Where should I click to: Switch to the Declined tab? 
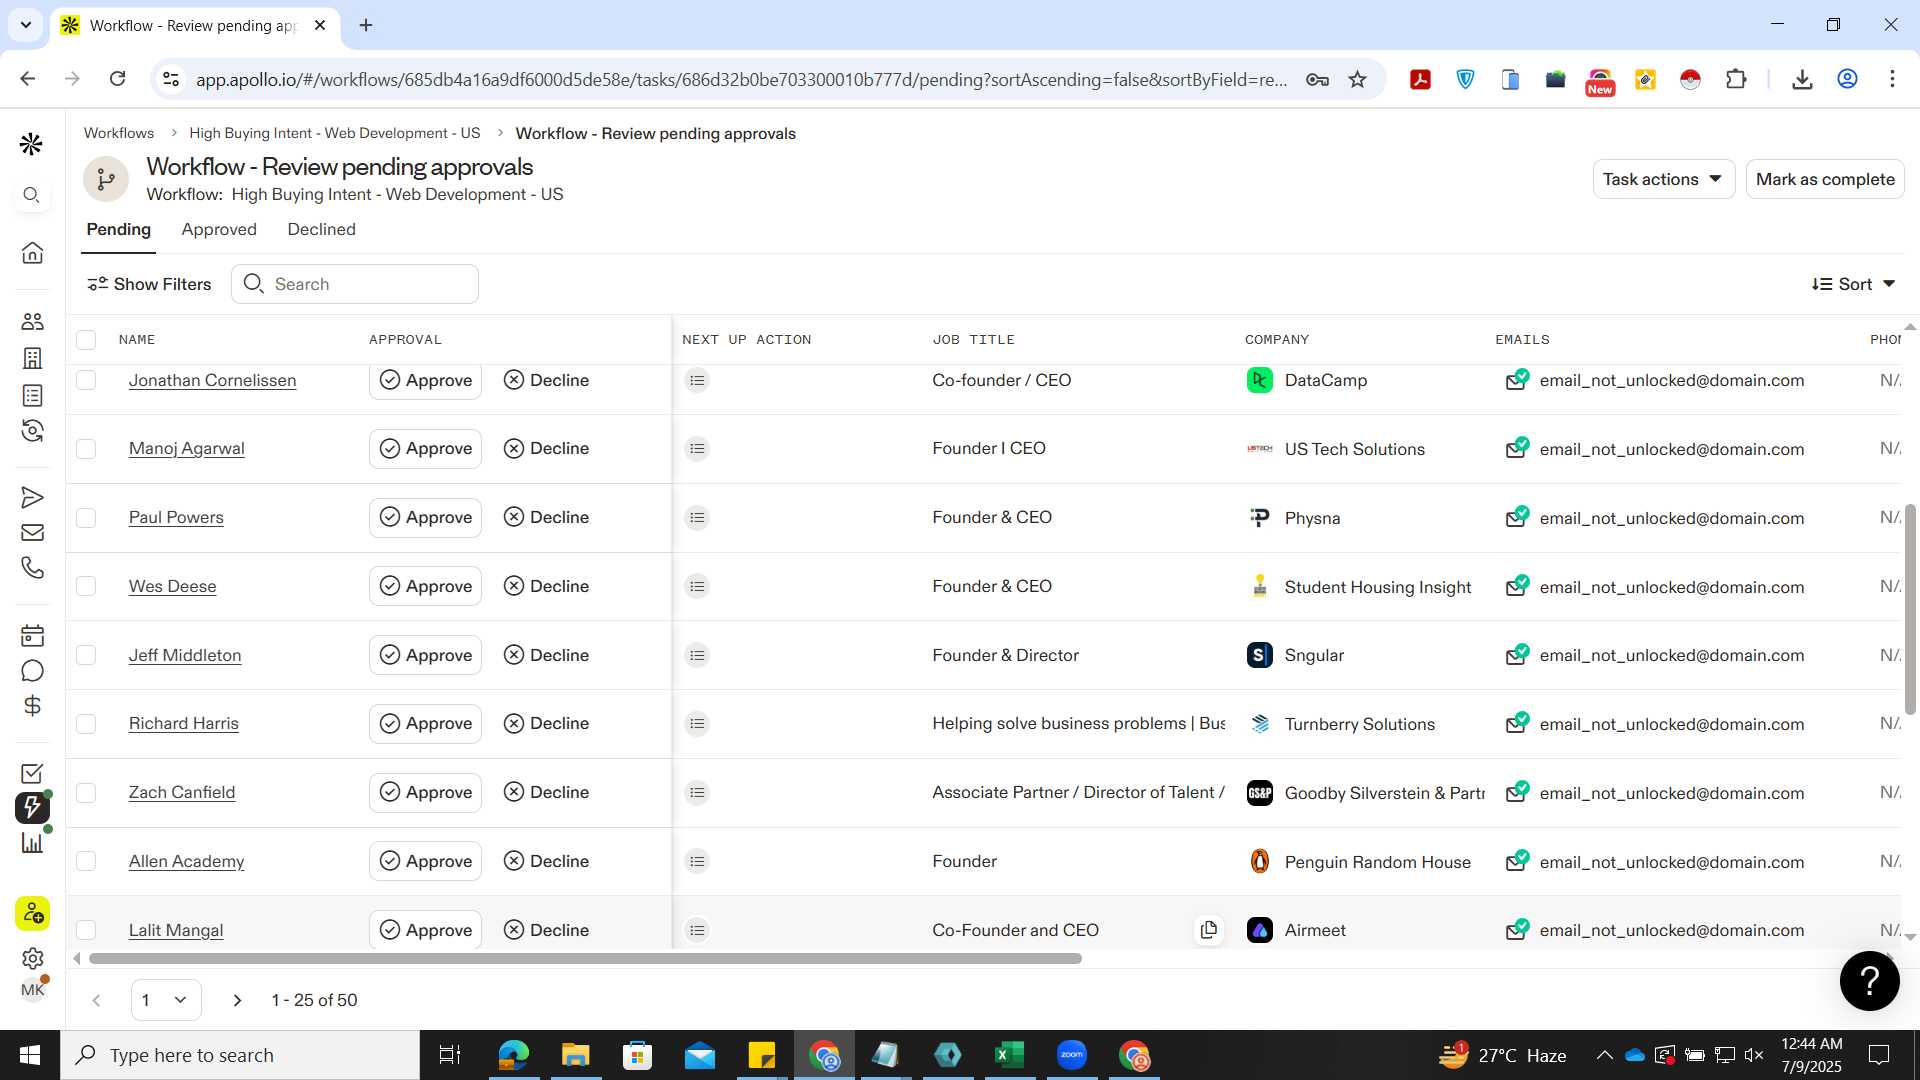(x=321, y=229)
